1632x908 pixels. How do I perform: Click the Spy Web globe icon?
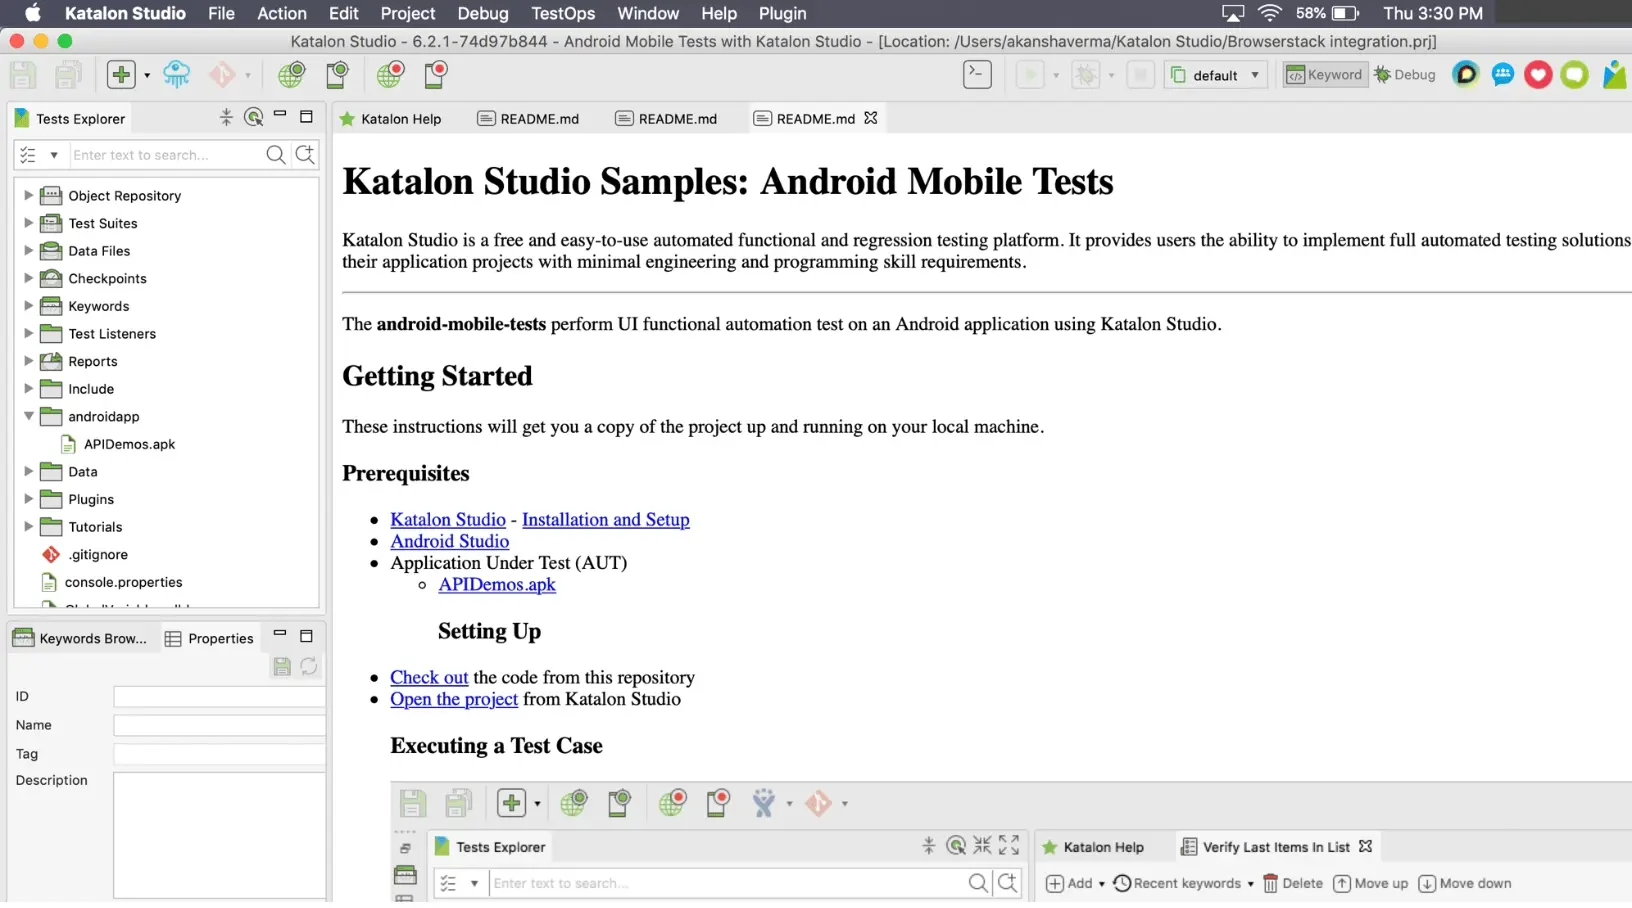[291, 75]
